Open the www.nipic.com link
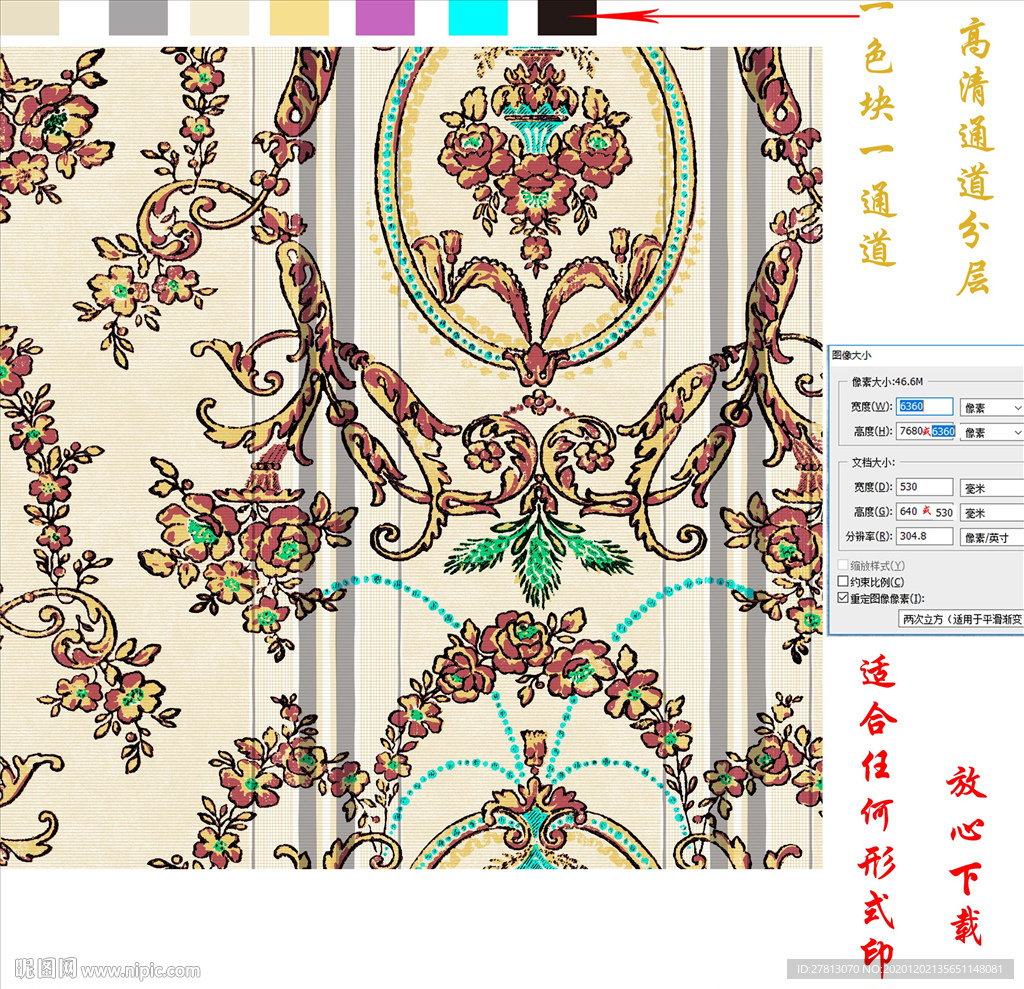 141,970
